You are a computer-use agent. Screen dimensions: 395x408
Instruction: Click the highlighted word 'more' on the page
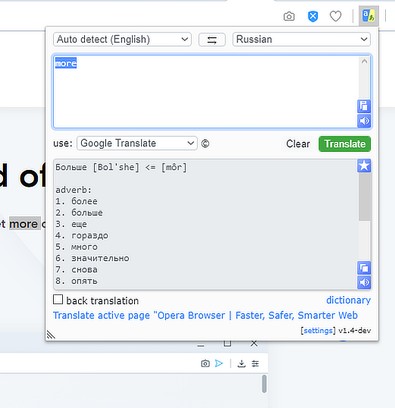pyautogui.click(x=24, y=224)
